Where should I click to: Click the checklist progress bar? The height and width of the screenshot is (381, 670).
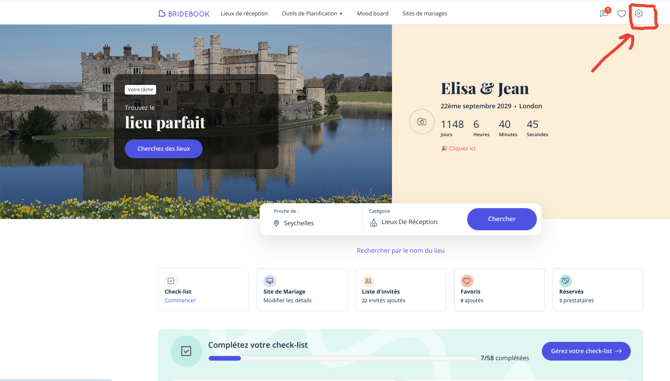342,358
